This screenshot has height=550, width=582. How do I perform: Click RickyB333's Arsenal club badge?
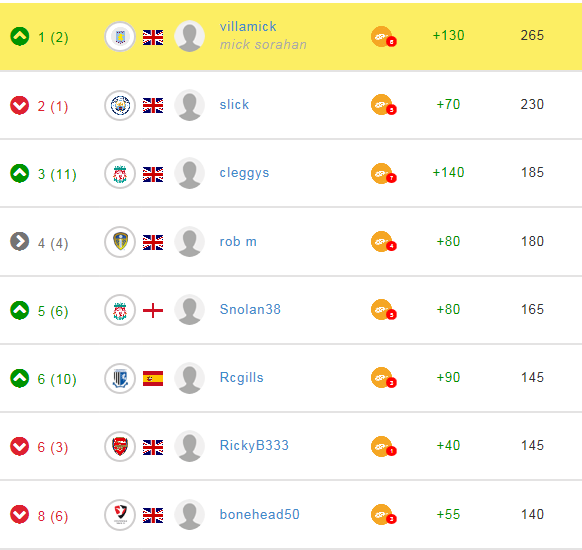(x=120, y=446)
